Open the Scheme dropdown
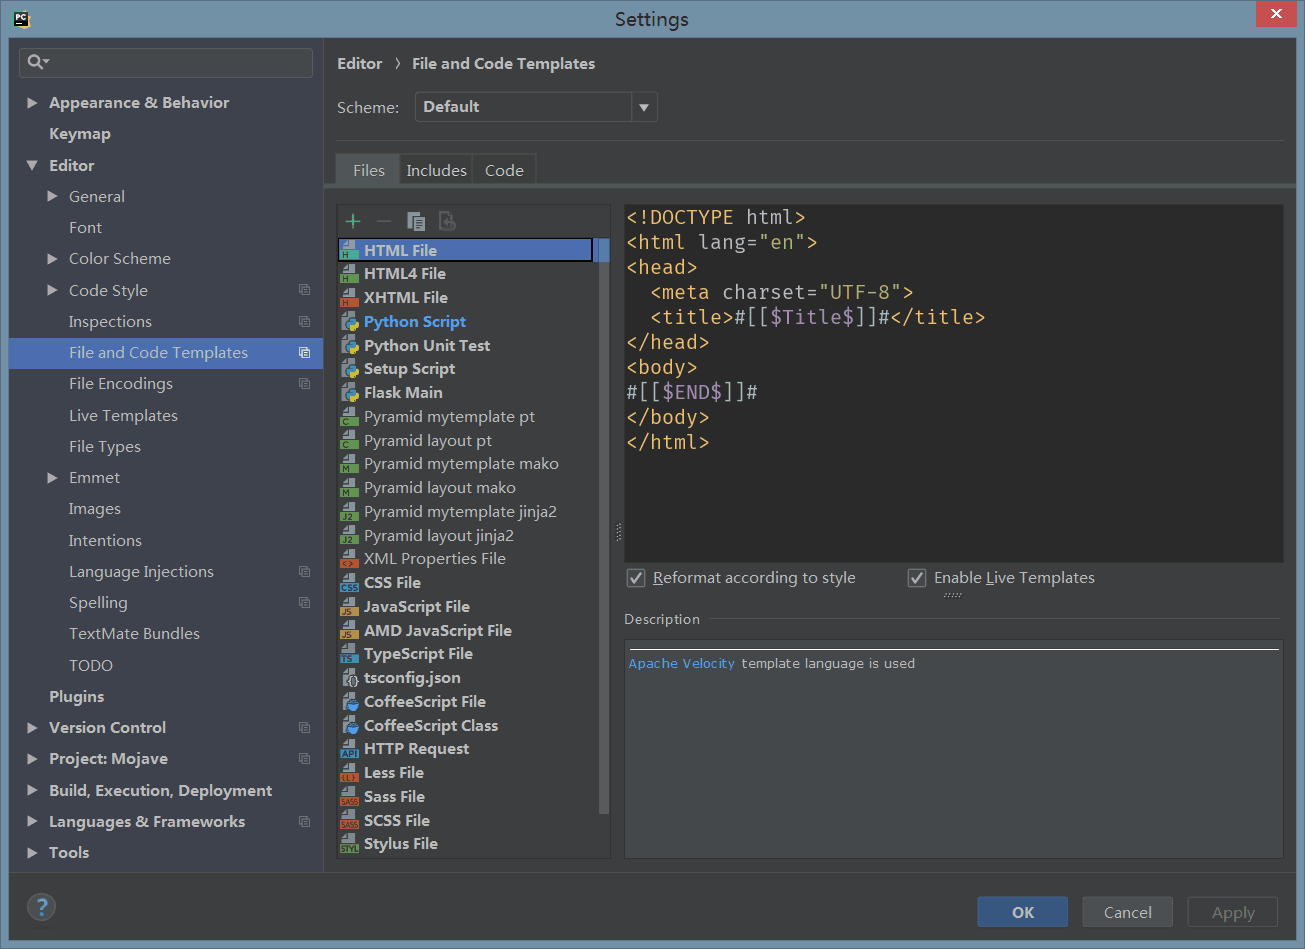1305x949 pixels. (x=644, y=107)
